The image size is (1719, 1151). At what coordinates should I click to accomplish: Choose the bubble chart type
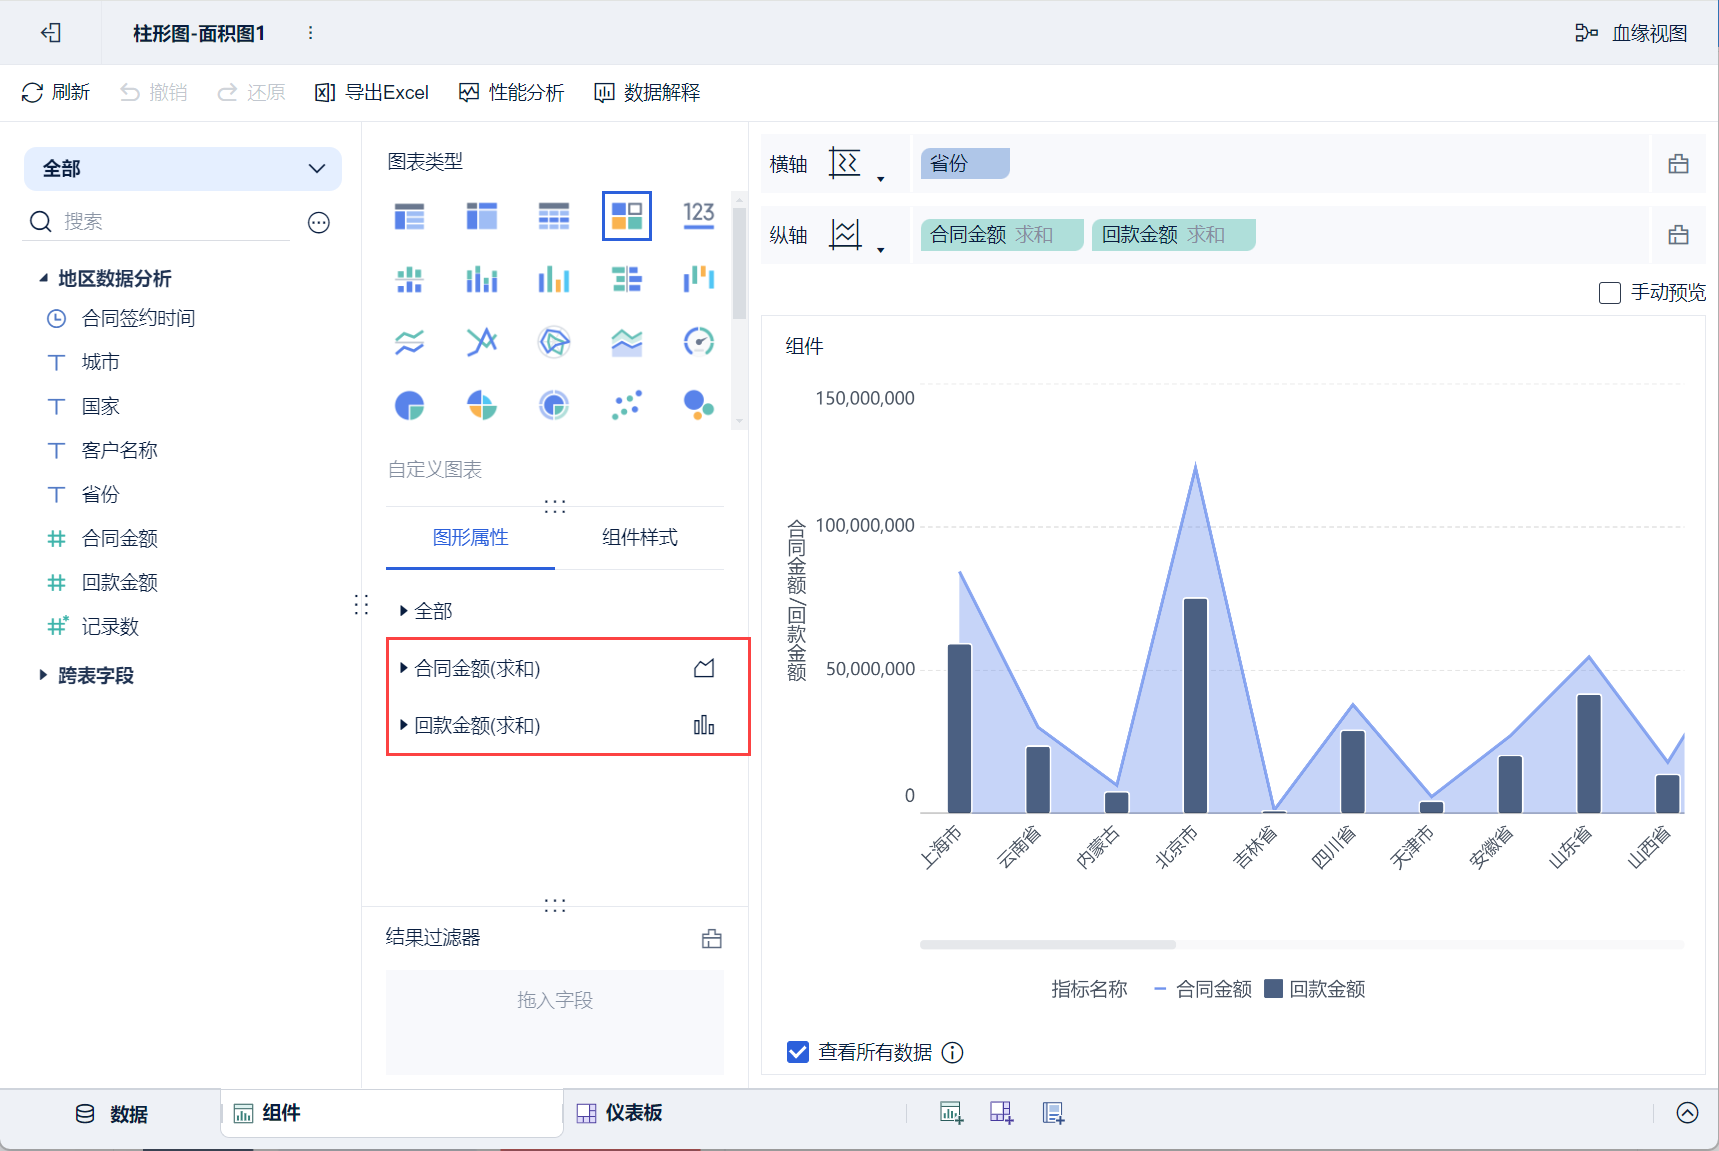[699, 405]
